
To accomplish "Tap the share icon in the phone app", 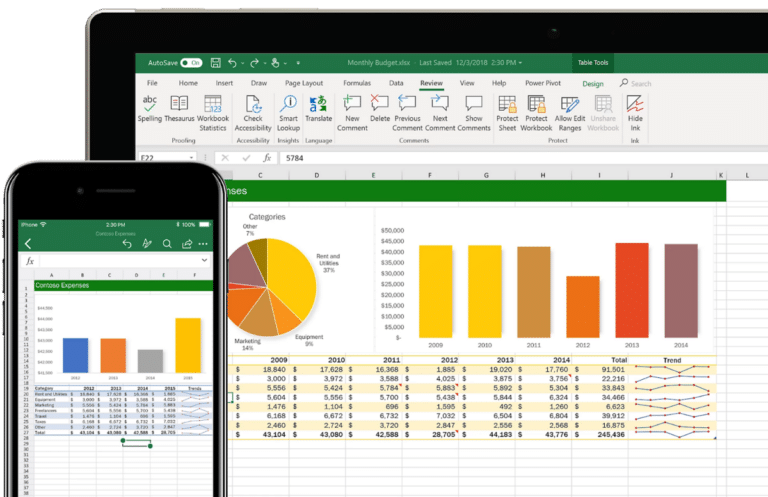I will 187,243.
